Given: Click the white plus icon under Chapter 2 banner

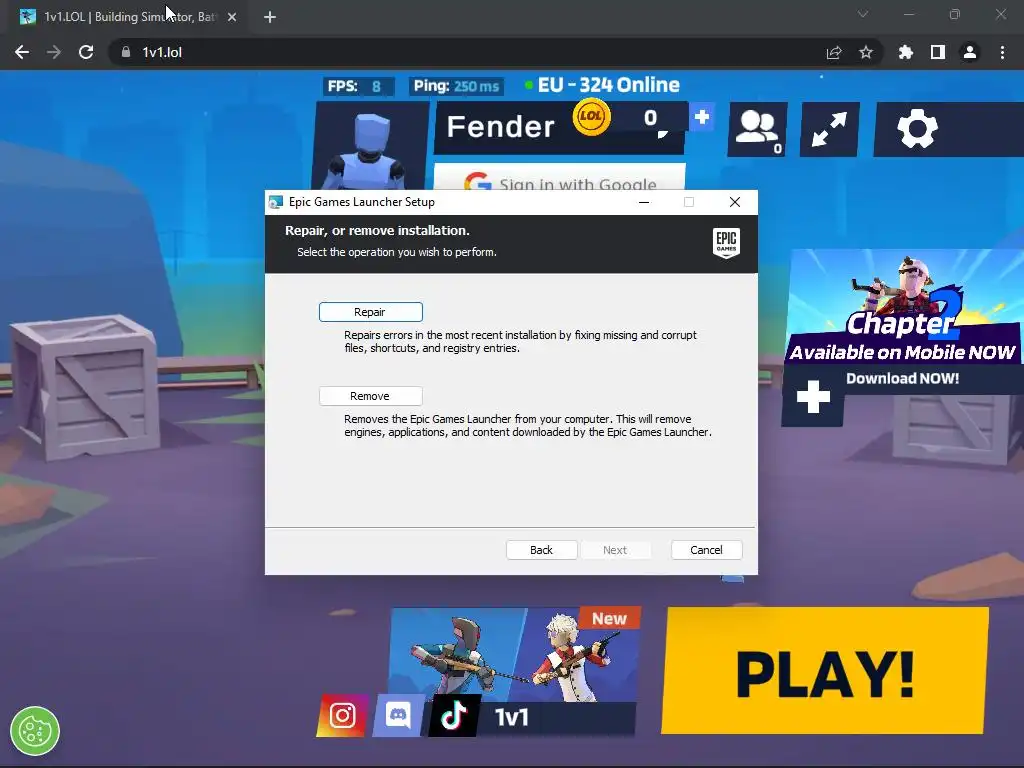Looking at the screenshot, I should (x=813, y=396).
